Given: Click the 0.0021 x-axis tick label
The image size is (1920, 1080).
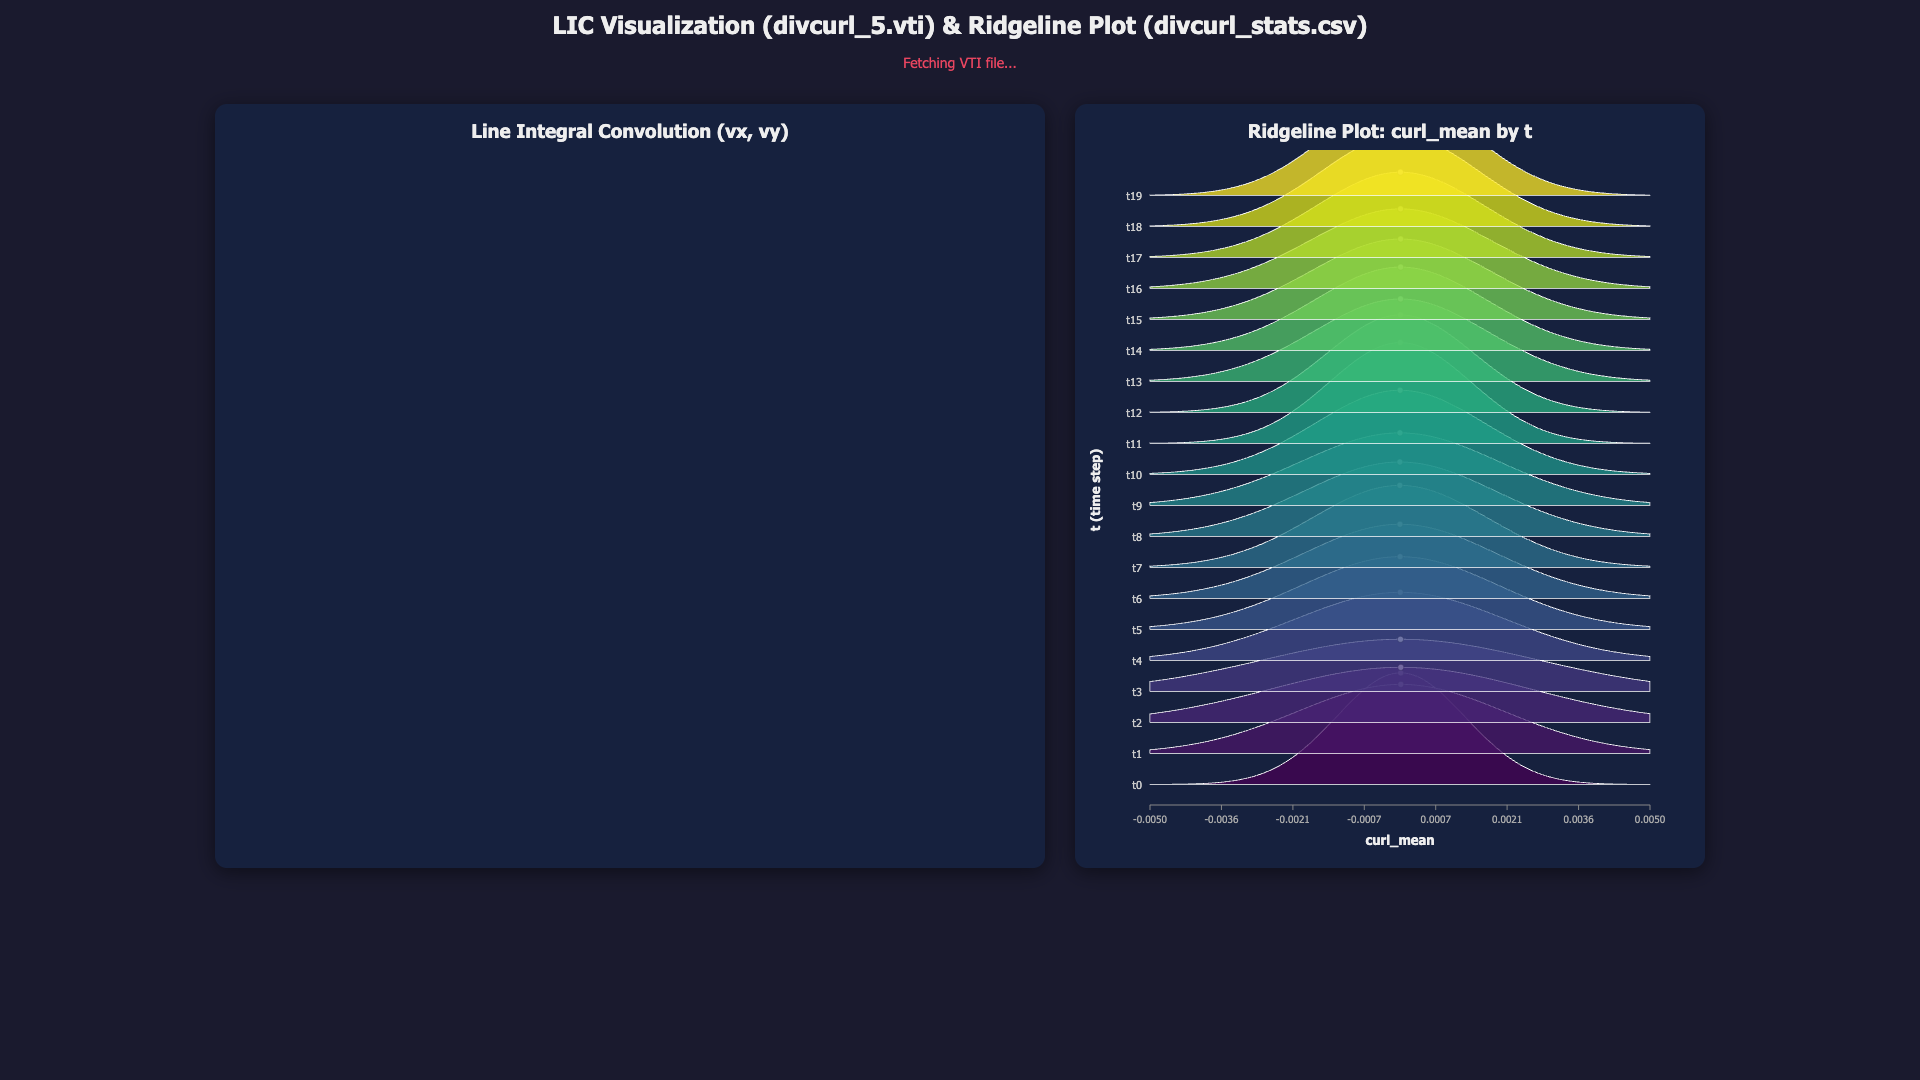Looking at the screenshot, I should (1507, 819).
